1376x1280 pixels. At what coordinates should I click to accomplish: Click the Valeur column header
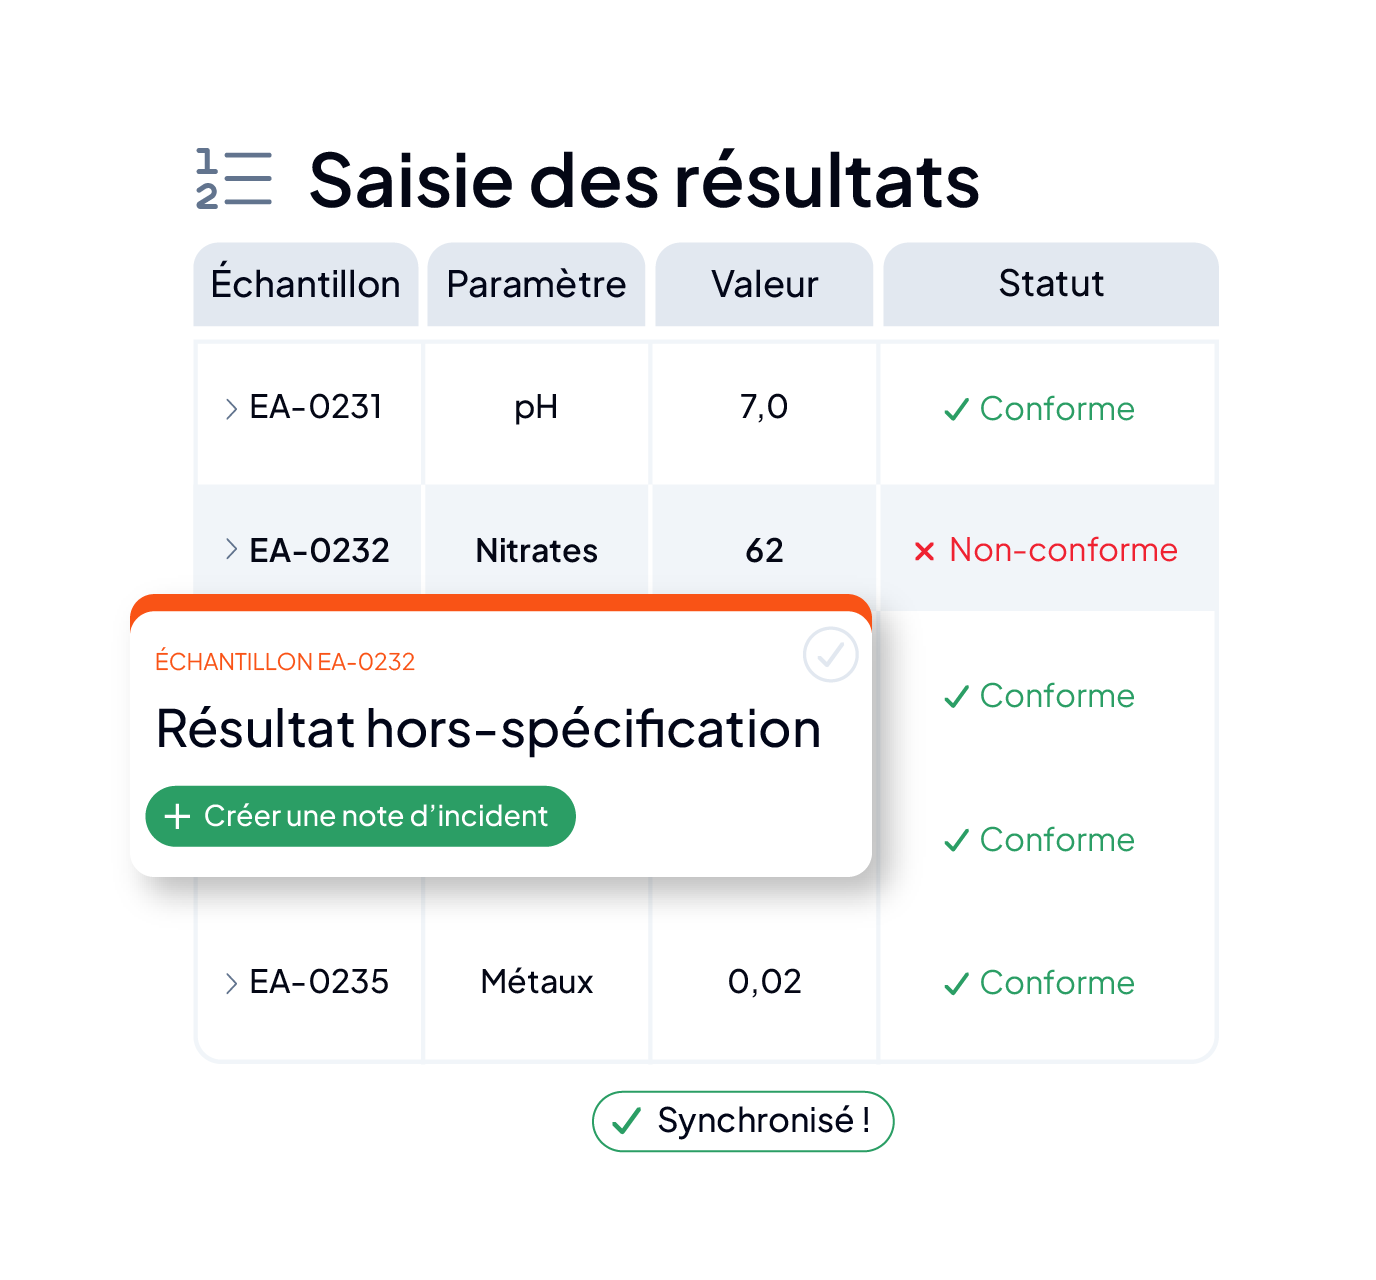(764, 284)
